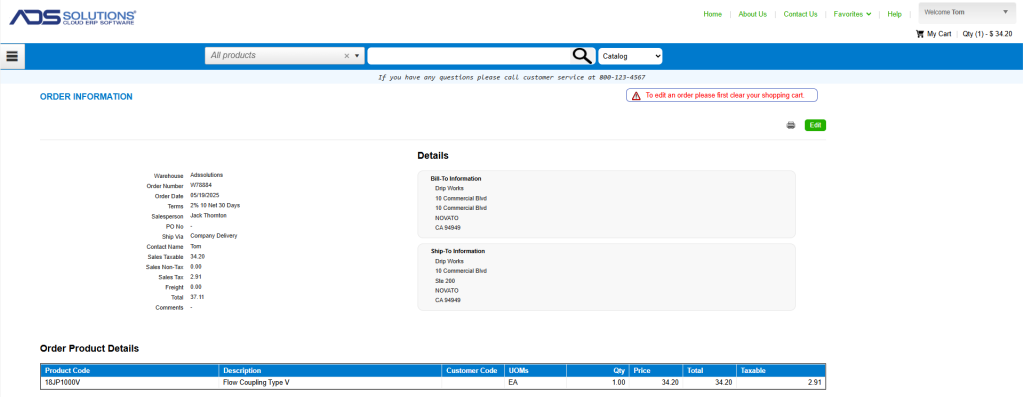Click salesperson Jack Thornton
The width and height of the screenshot is (1024, 397).
208,215
